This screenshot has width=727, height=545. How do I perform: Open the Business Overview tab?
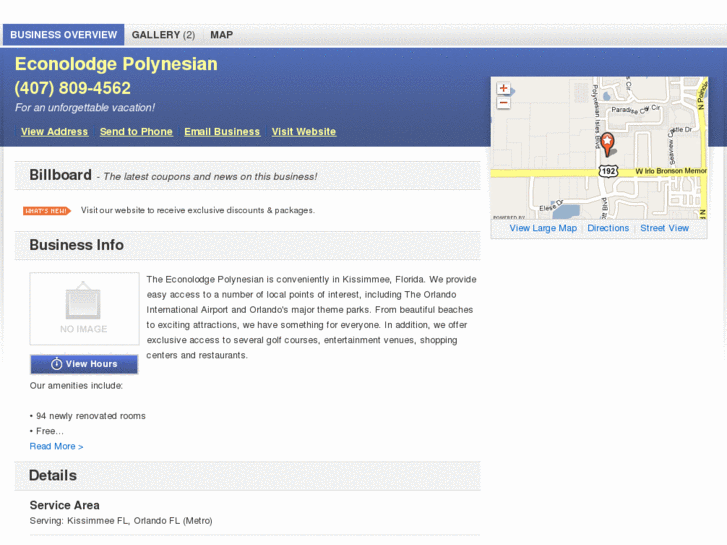point(64,35)
